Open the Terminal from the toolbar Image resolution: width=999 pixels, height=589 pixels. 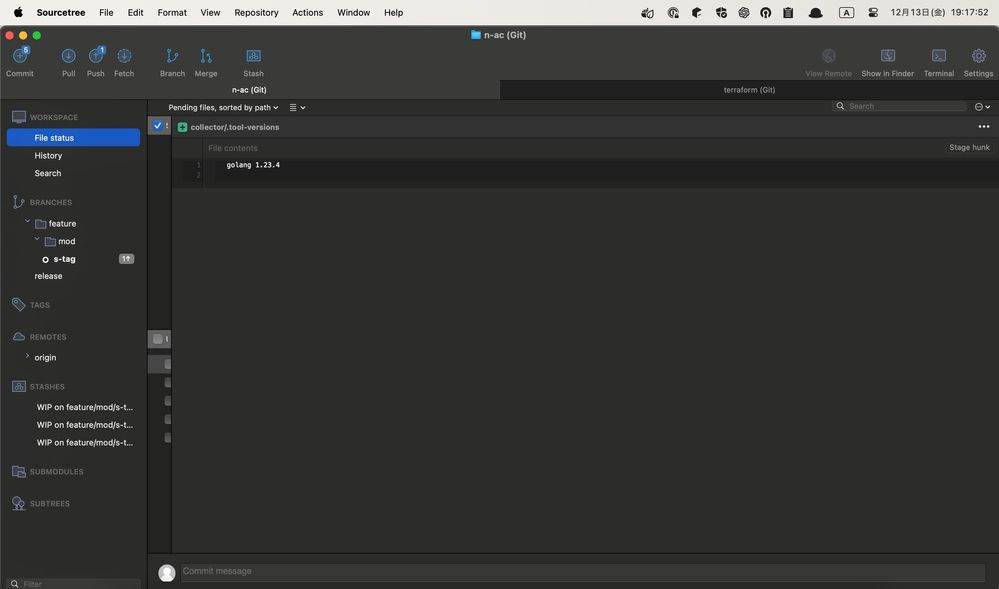[939, 56]
